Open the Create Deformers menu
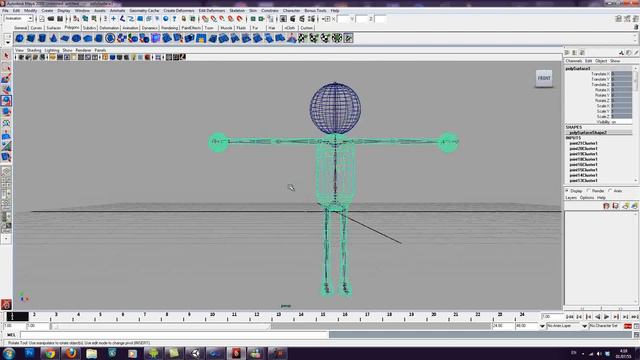This screenshot has width=640, height=360. point(179,11)
